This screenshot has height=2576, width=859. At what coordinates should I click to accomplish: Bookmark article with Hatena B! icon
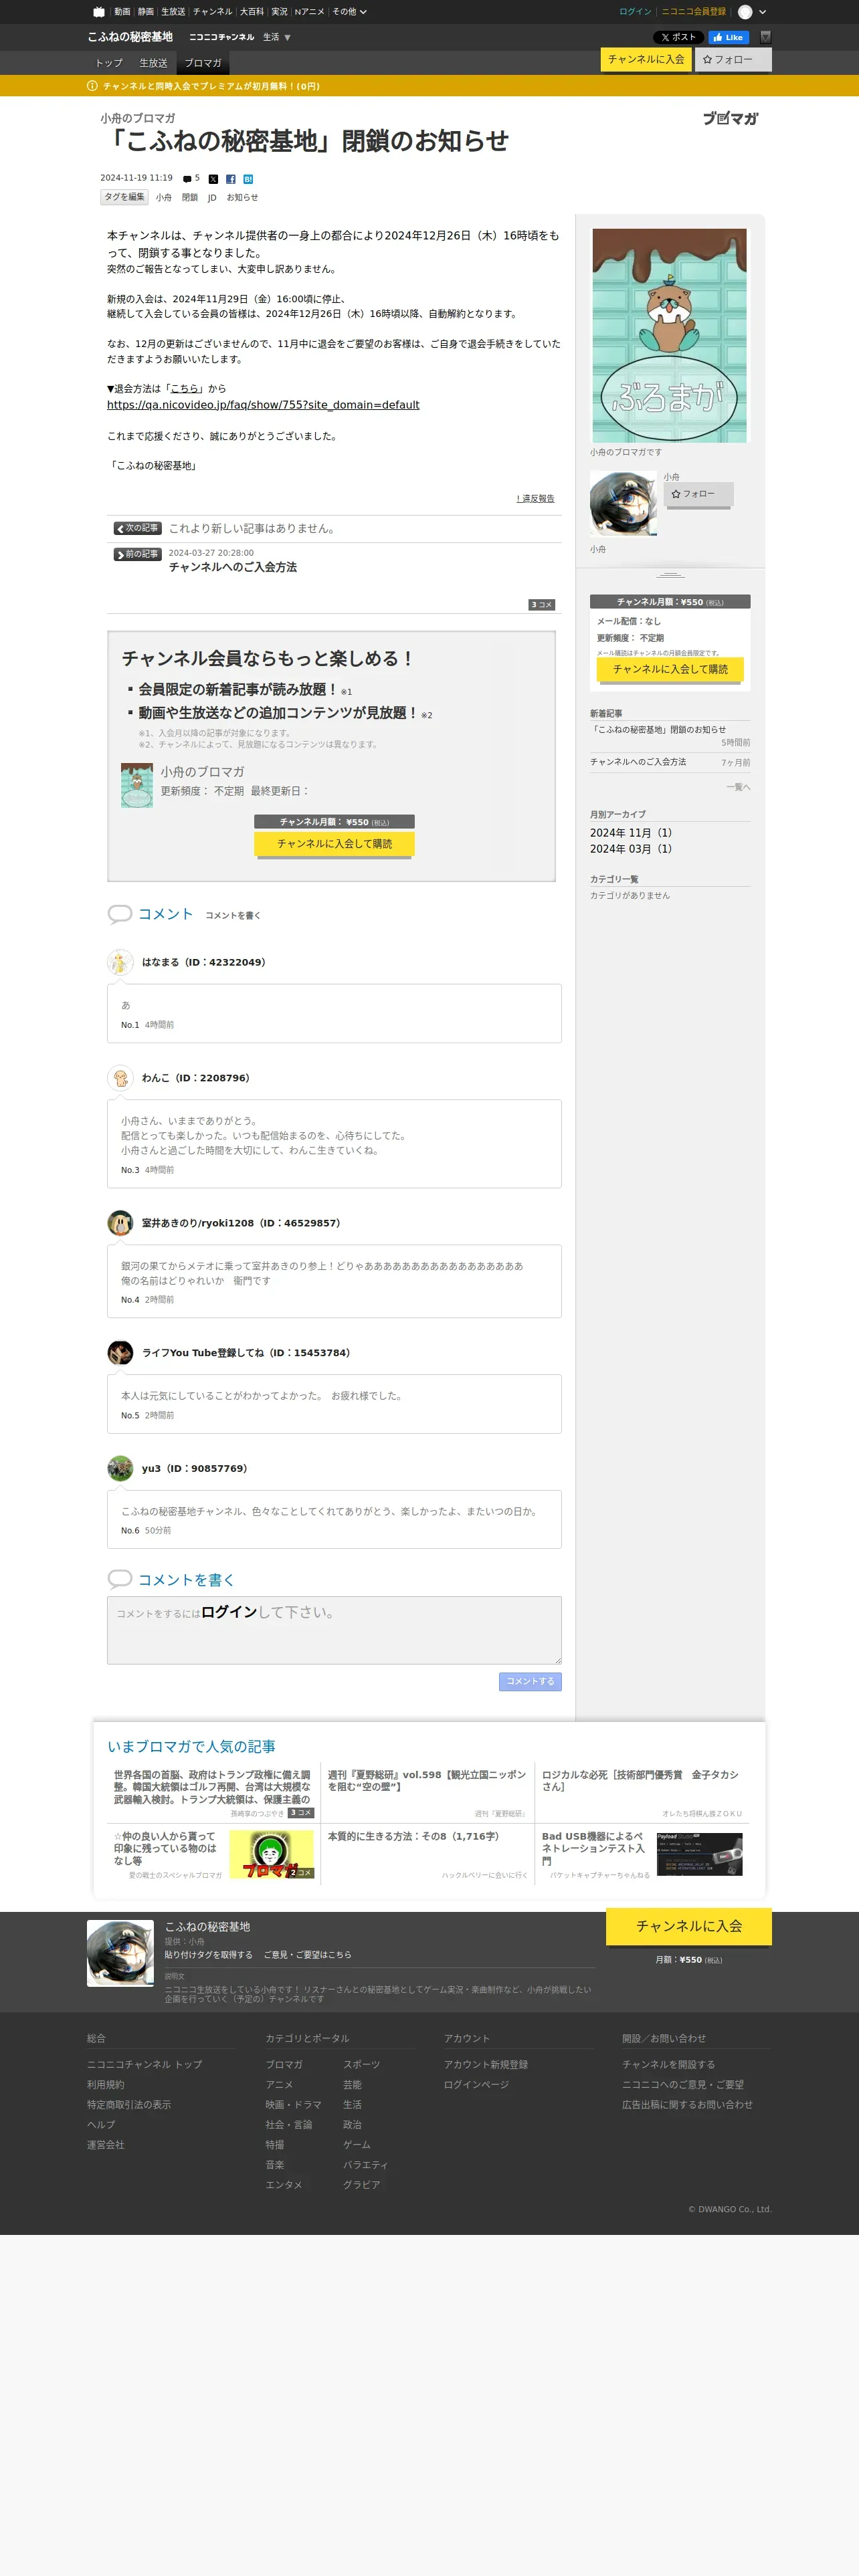248,179
